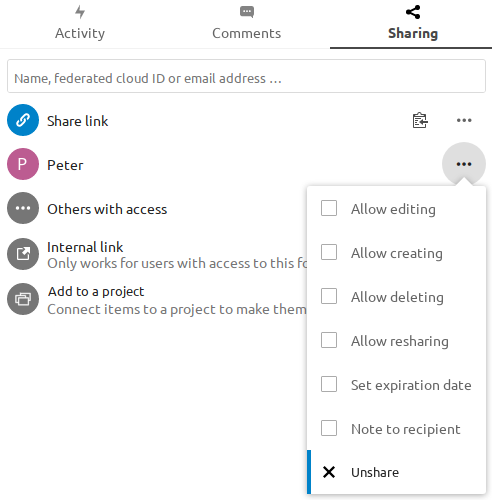Viewport: 492px width, 500px height.
Task: Enable Set expiration date option
Action: (329, 384)
